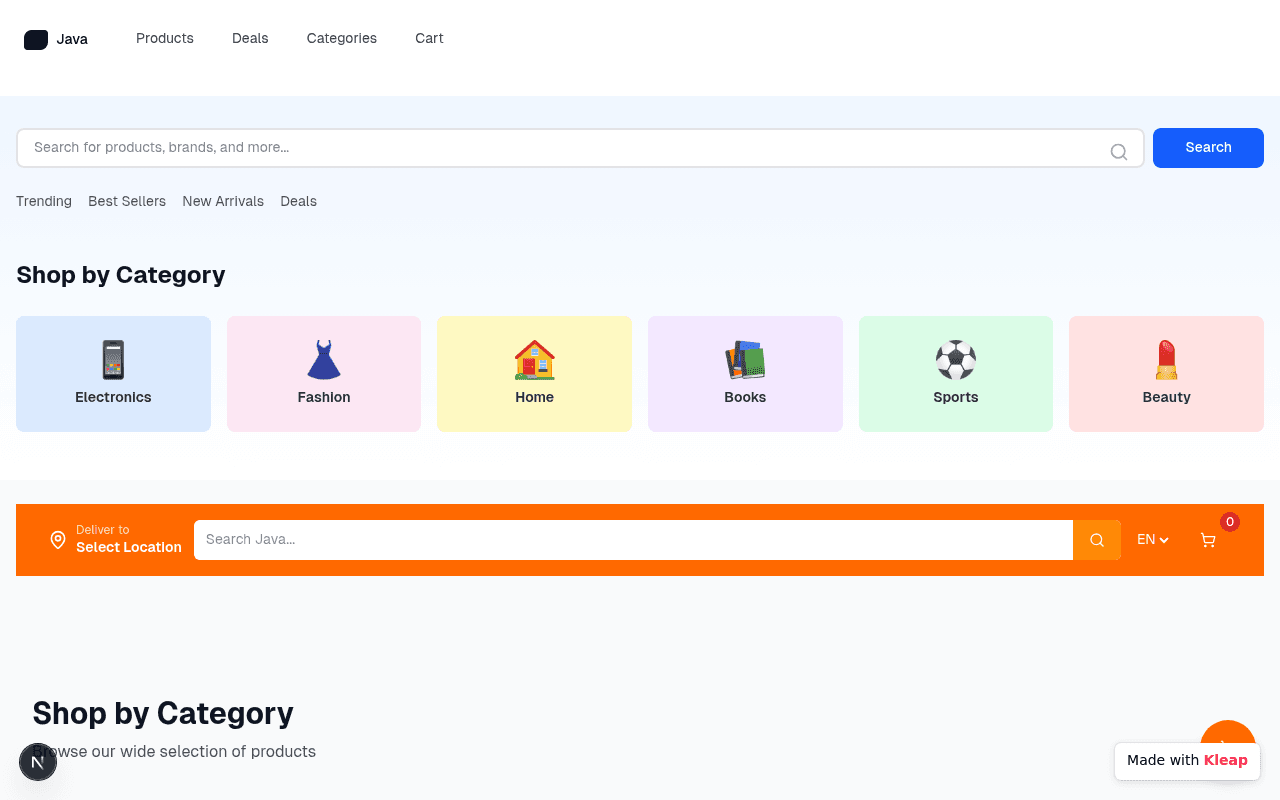Click the orange search icon button
The width and height of the screenshot is (1280, 800).
[1097, 540]
